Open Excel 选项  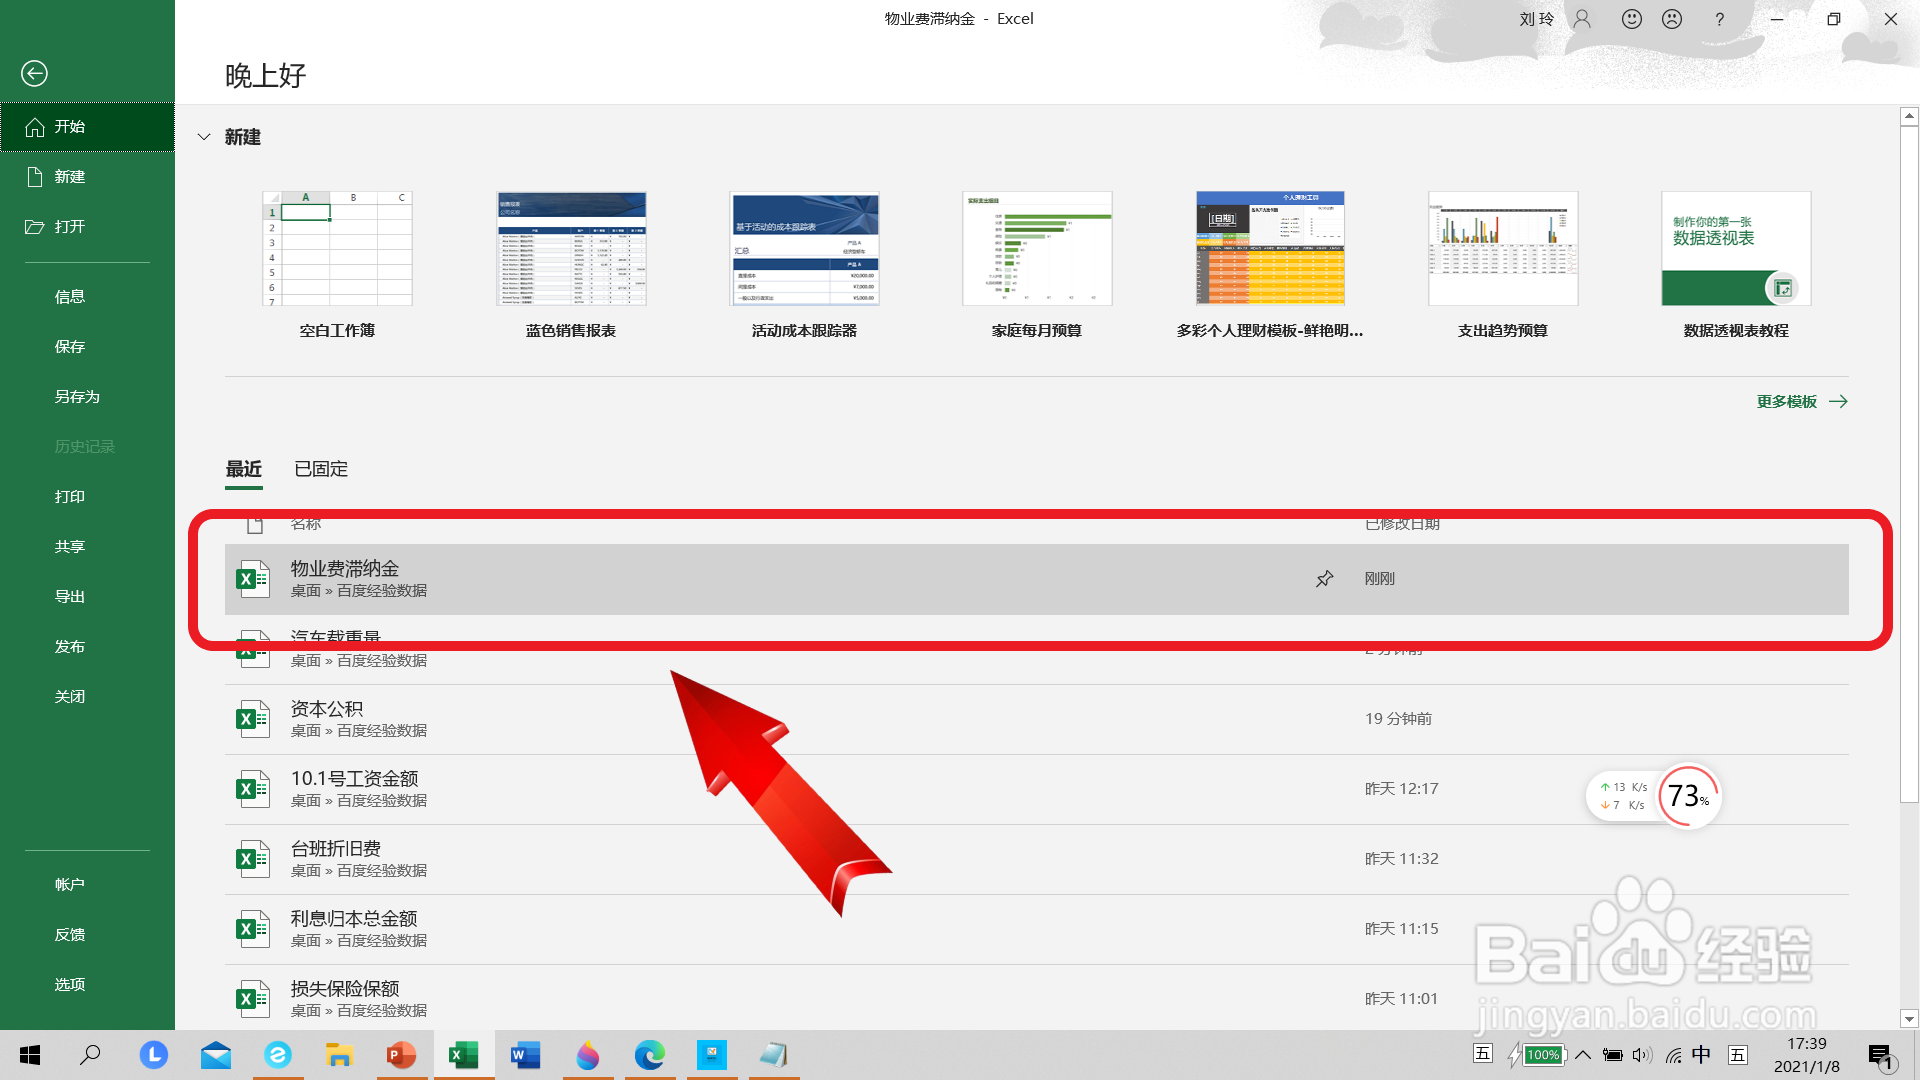coord(87,985)
